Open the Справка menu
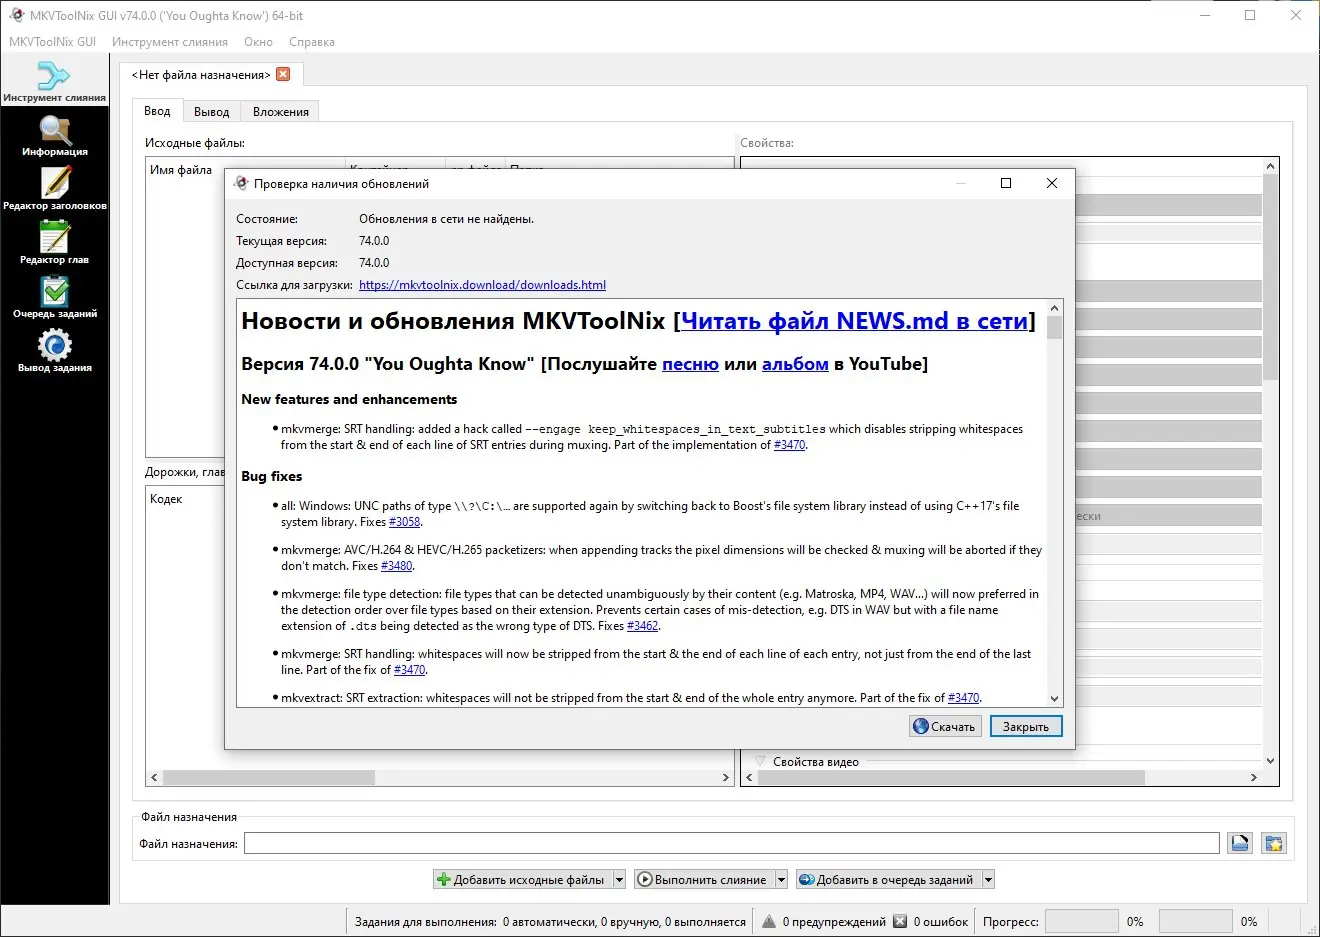This screenshot has width=1320, height=937. tap(312, 42)
